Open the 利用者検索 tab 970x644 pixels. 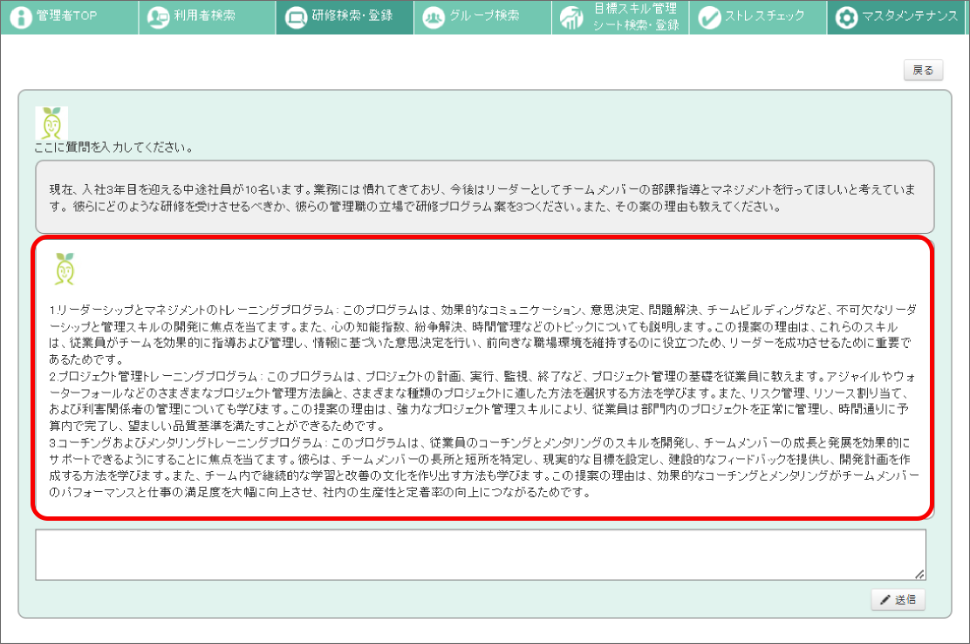point(207,17)
